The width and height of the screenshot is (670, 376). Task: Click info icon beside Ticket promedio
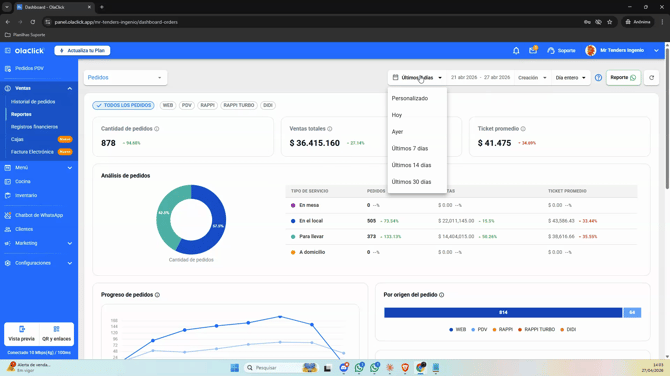point(523,129)
